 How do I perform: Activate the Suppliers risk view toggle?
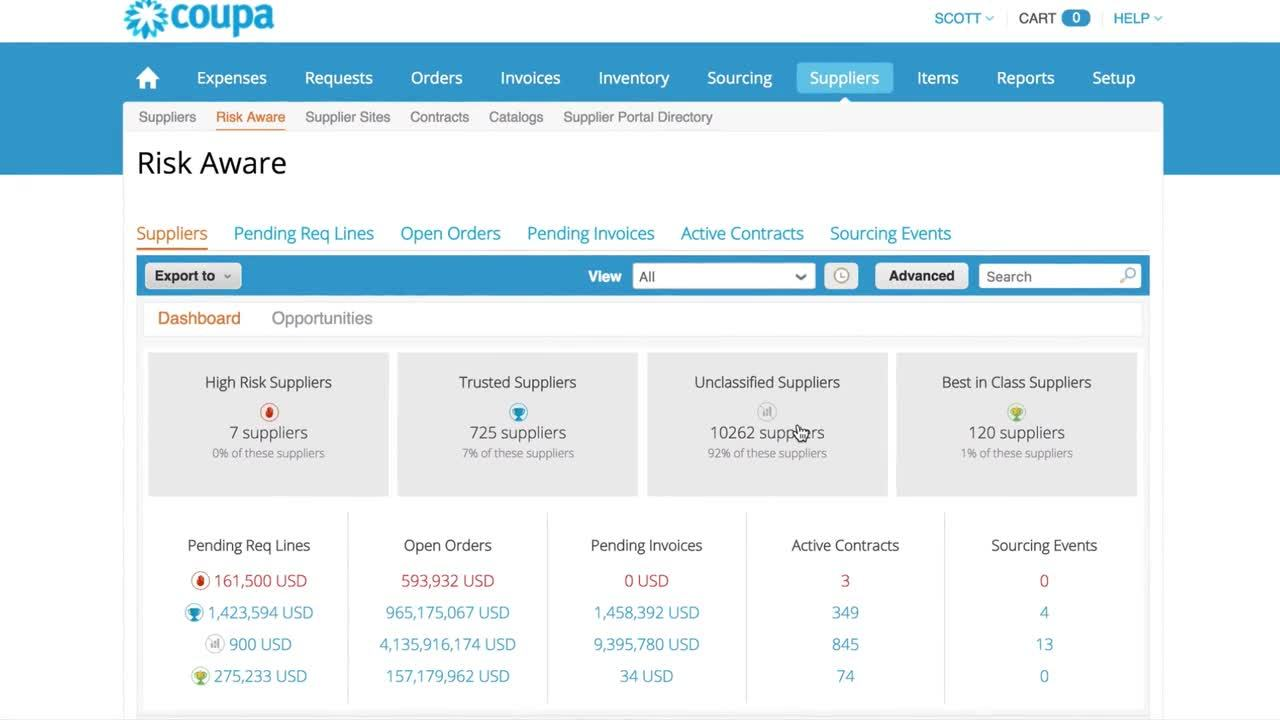pos(171,233)
